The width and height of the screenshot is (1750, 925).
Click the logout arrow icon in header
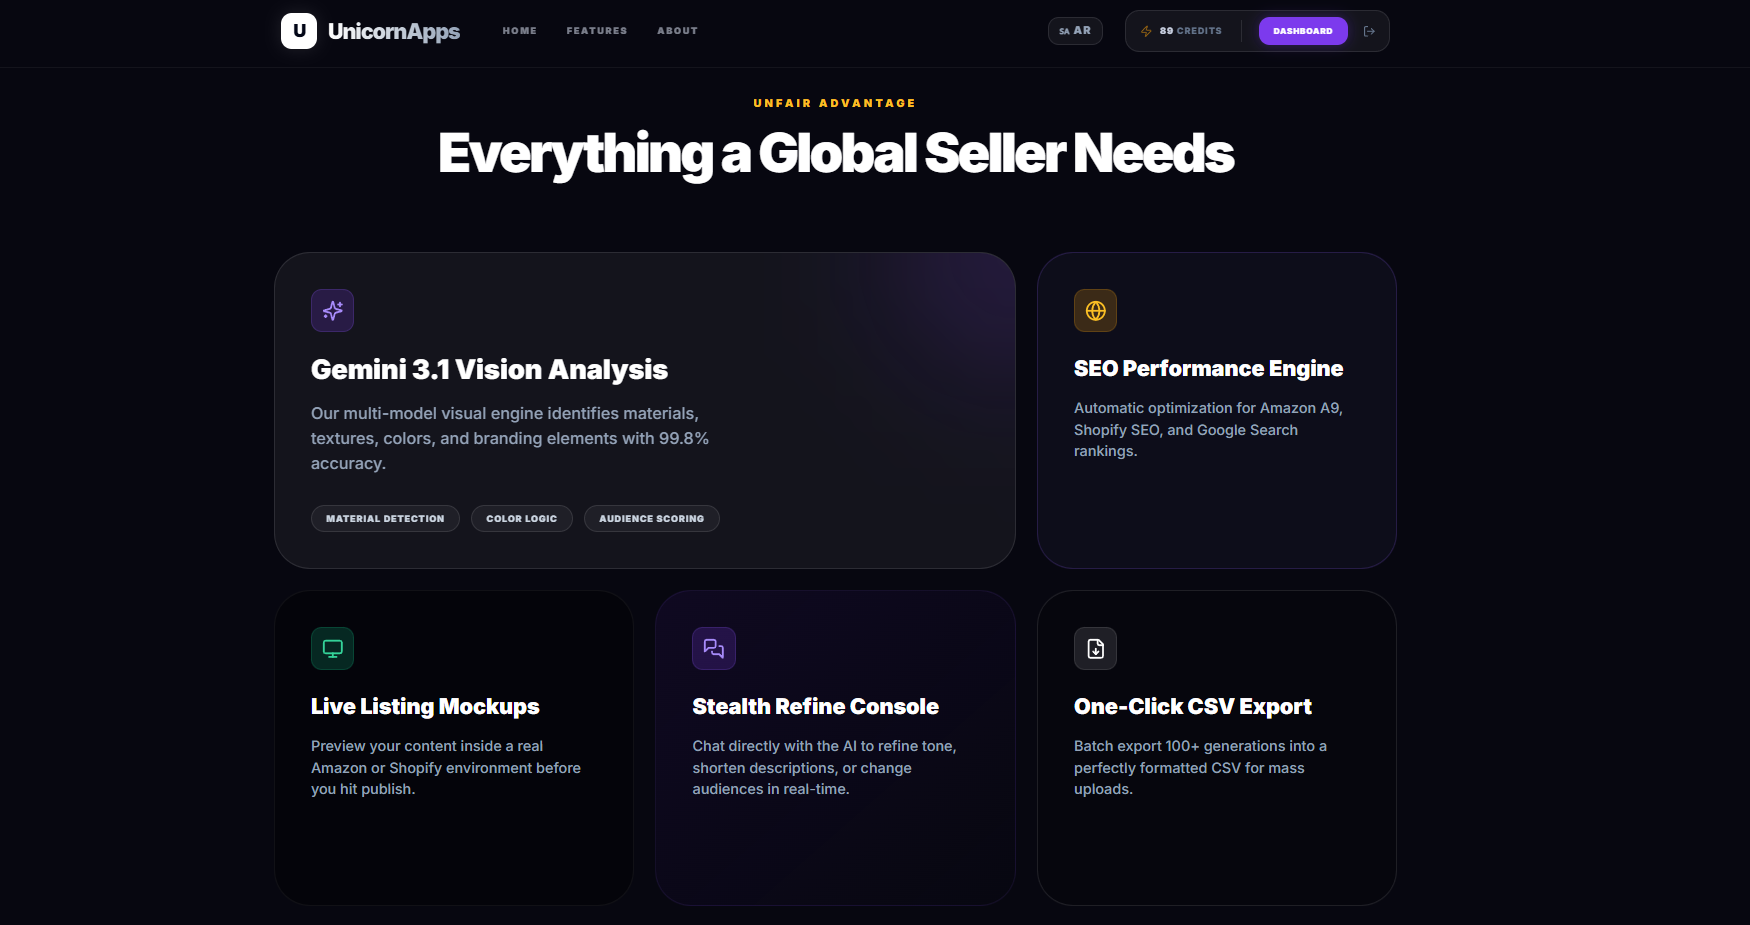click(x=1369, y=31)
